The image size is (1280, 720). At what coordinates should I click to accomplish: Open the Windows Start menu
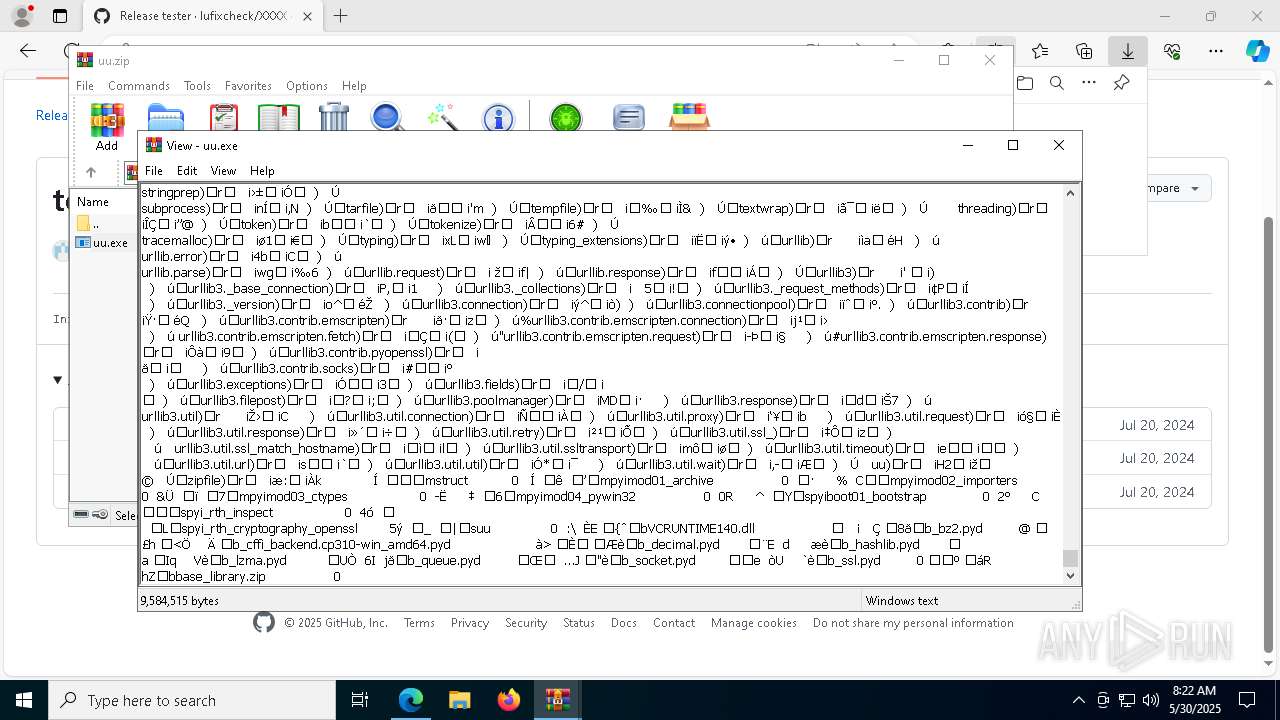point(24,700)
